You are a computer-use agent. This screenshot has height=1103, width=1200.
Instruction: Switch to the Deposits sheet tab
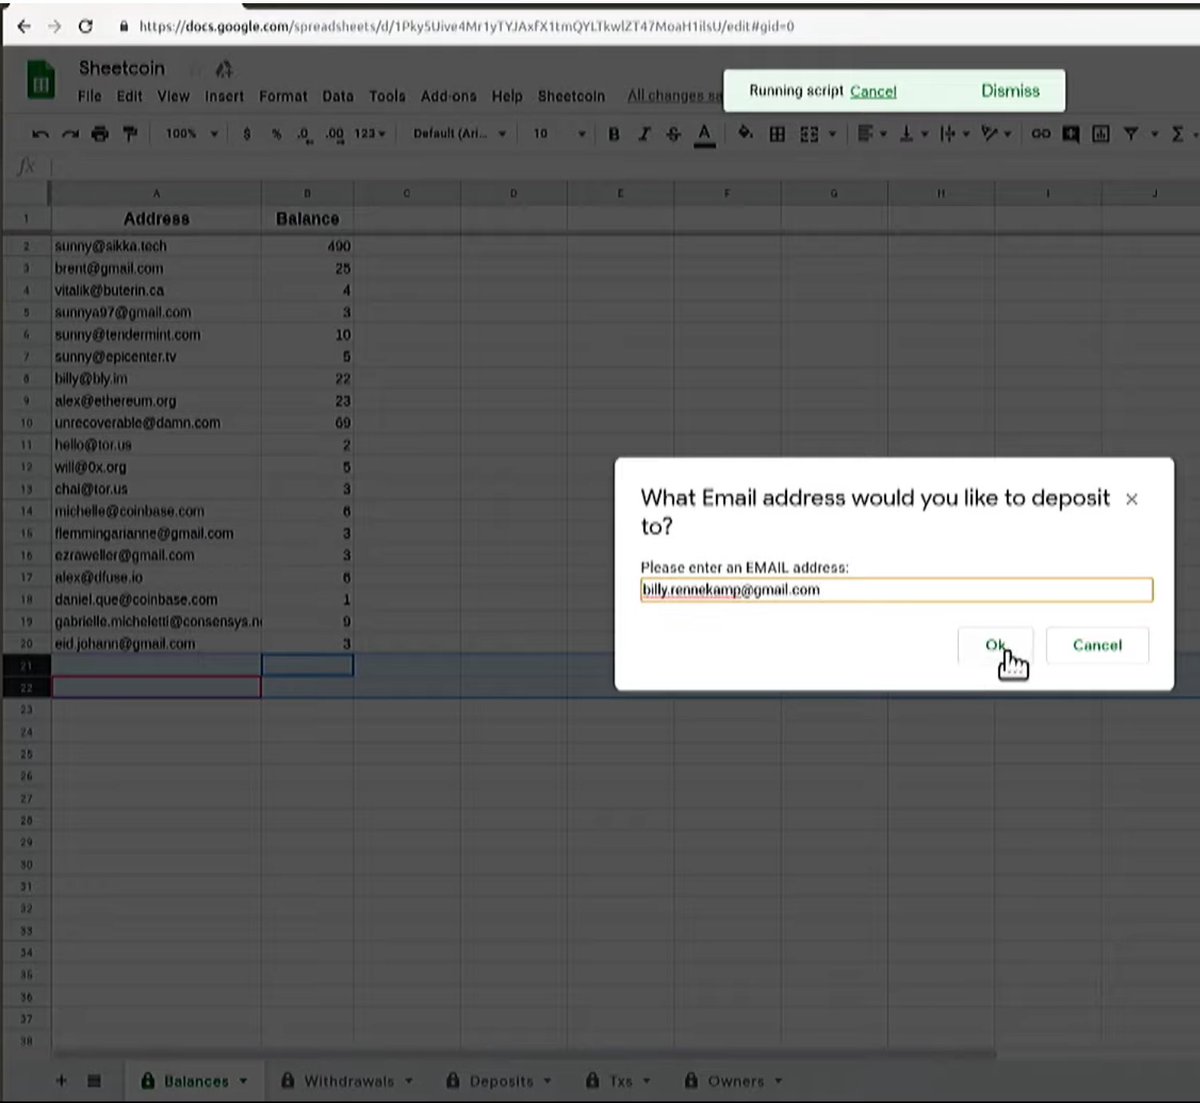(500, 1081)
